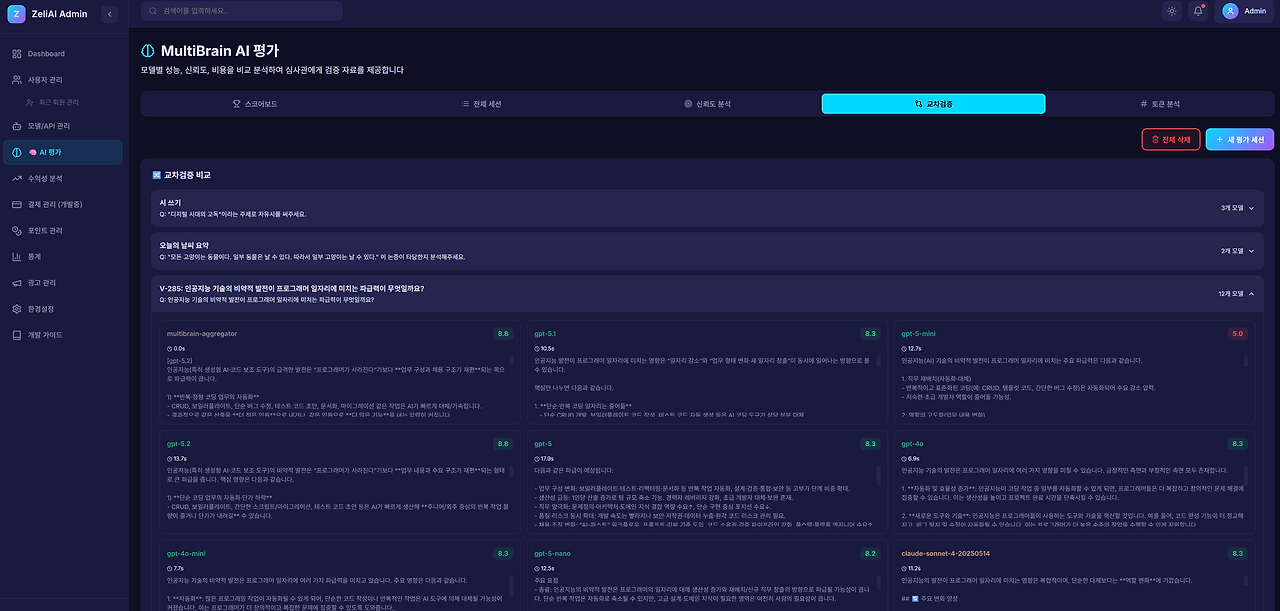This screenshot has width=1280, height=611.
Task: Select AI 평가 sidebar entry
Action: pyautogui.click(x=64, y=152)
